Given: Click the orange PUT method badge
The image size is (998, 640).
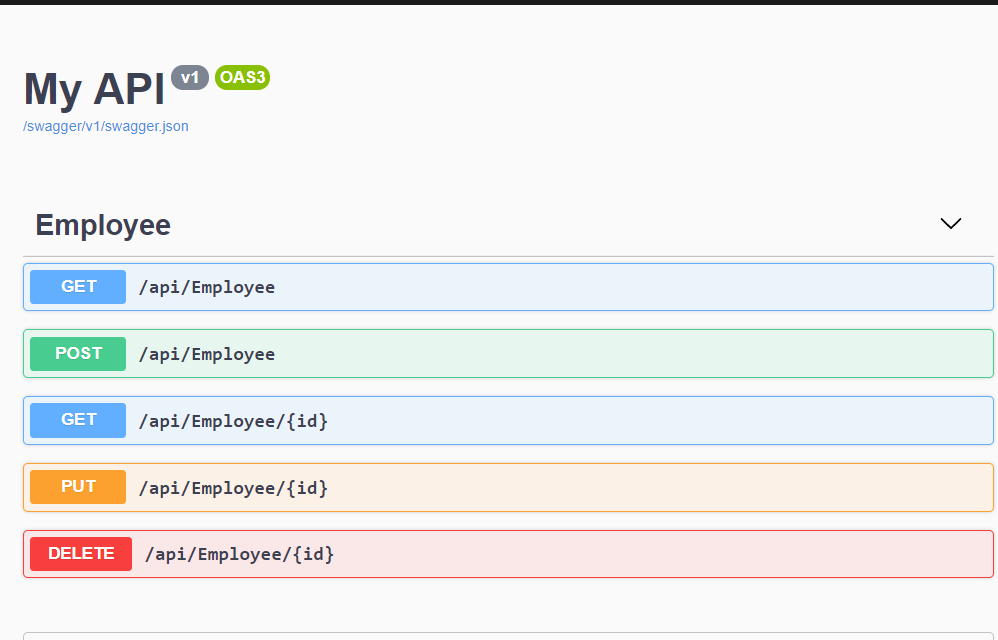Looking at the screenshot, I should click(x=78, y=487).
